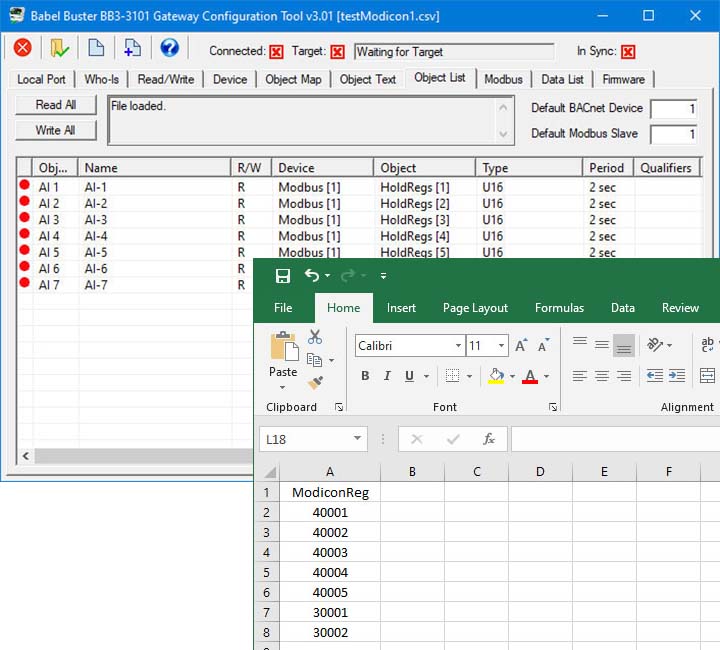
Task: Open the Calibri font name dropdown
Action: click(458, 345)
